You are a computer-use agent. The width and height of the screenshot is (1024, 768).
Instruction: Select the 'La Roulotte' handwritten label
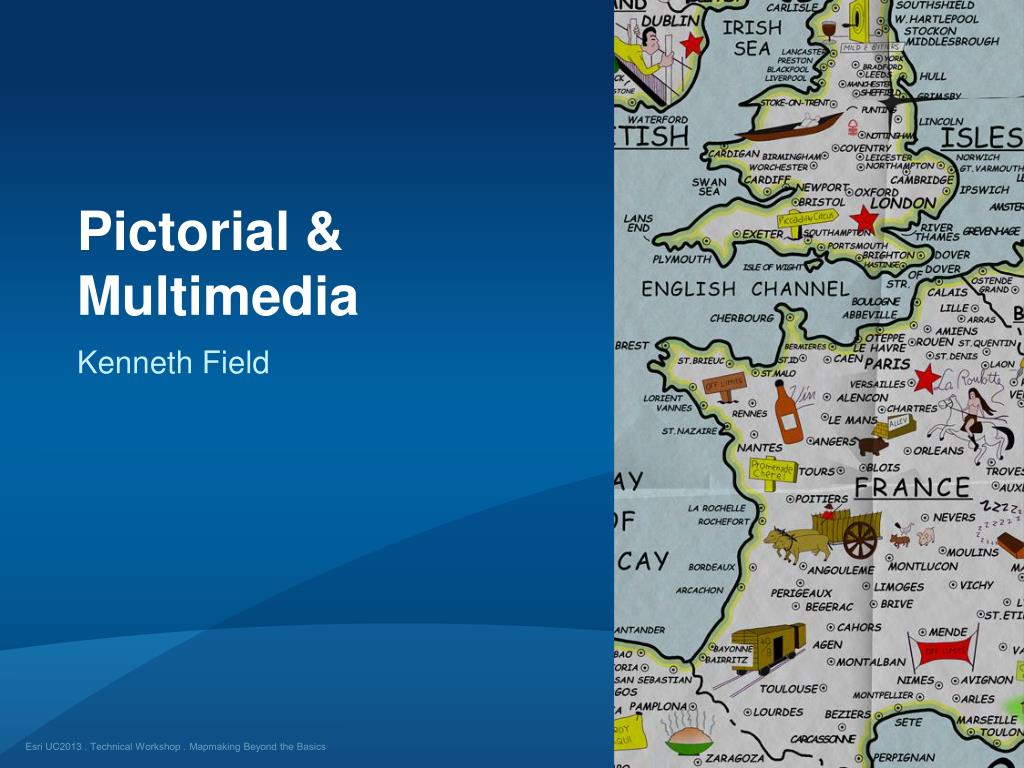coord(969,380)
